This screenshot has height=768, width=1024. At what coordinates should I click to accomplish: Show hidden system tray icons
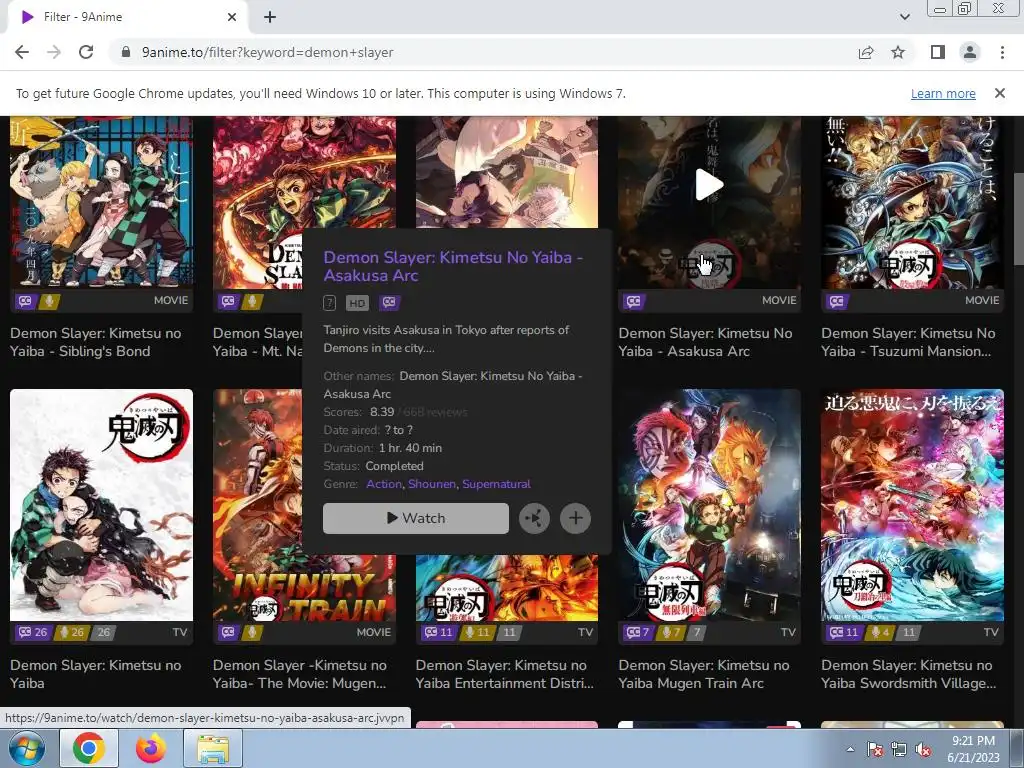pyautogui.click(x=850, y=749)
